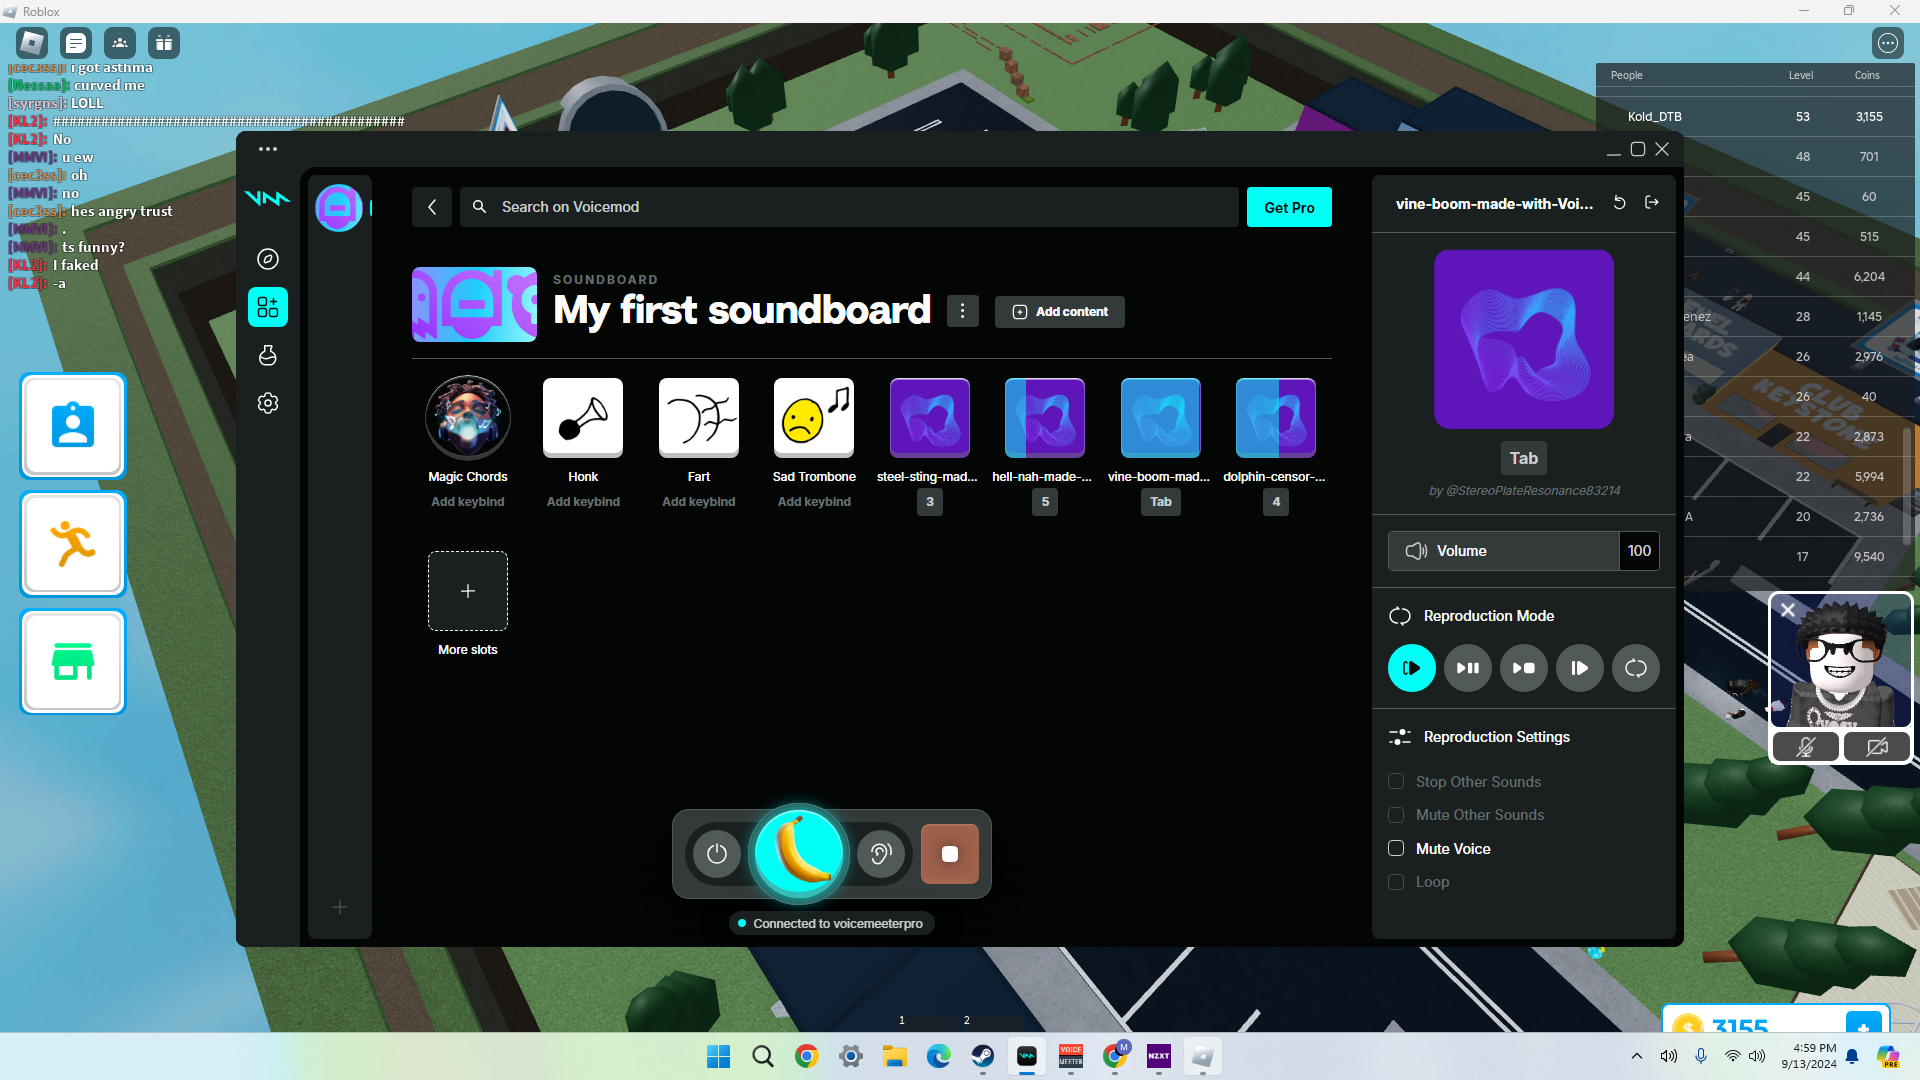Screen dimensions: 1920x1080
Task: Add keybind for Honk
Action: click(583, 502)
